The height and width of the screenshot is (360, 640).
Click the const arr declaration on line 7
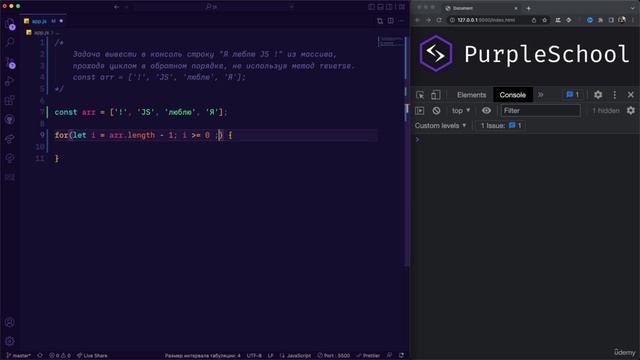click(x=141, y=112)
